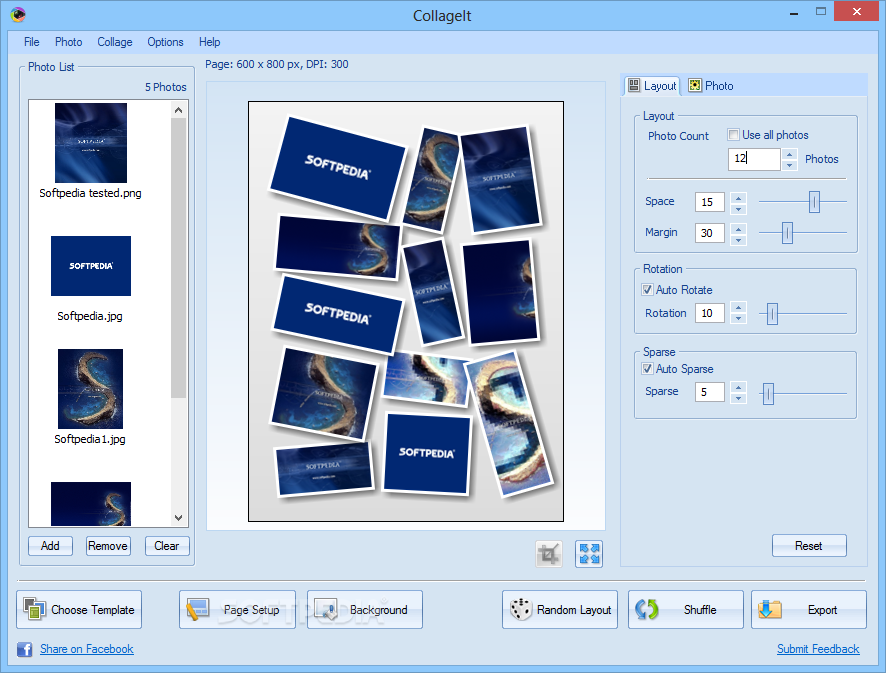The height and width of the screenshot is (673, 886).
Task: Open the File menu
Action: click(32, 42)
